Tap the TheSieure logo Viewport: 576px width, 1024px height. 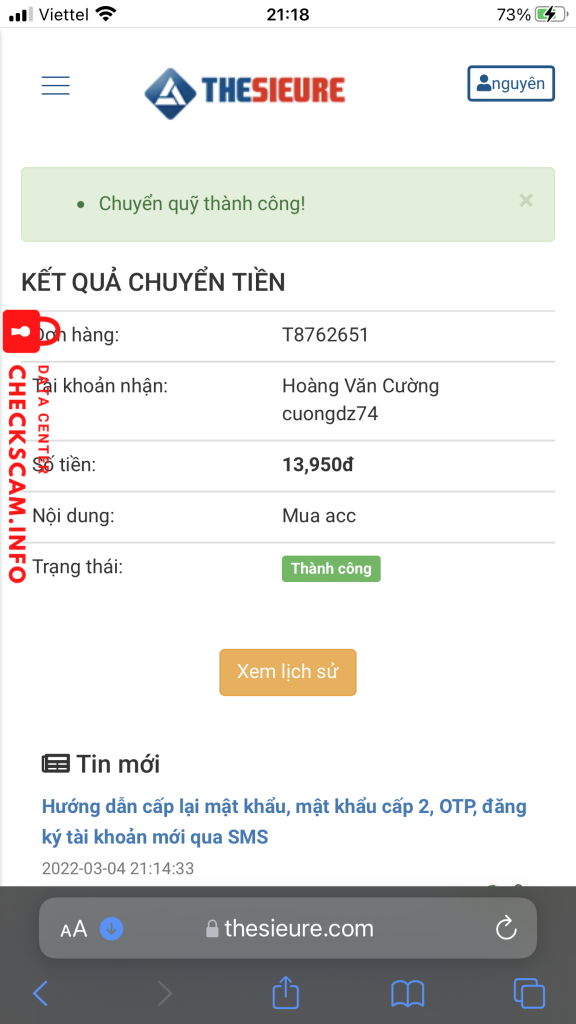(245, 91)
